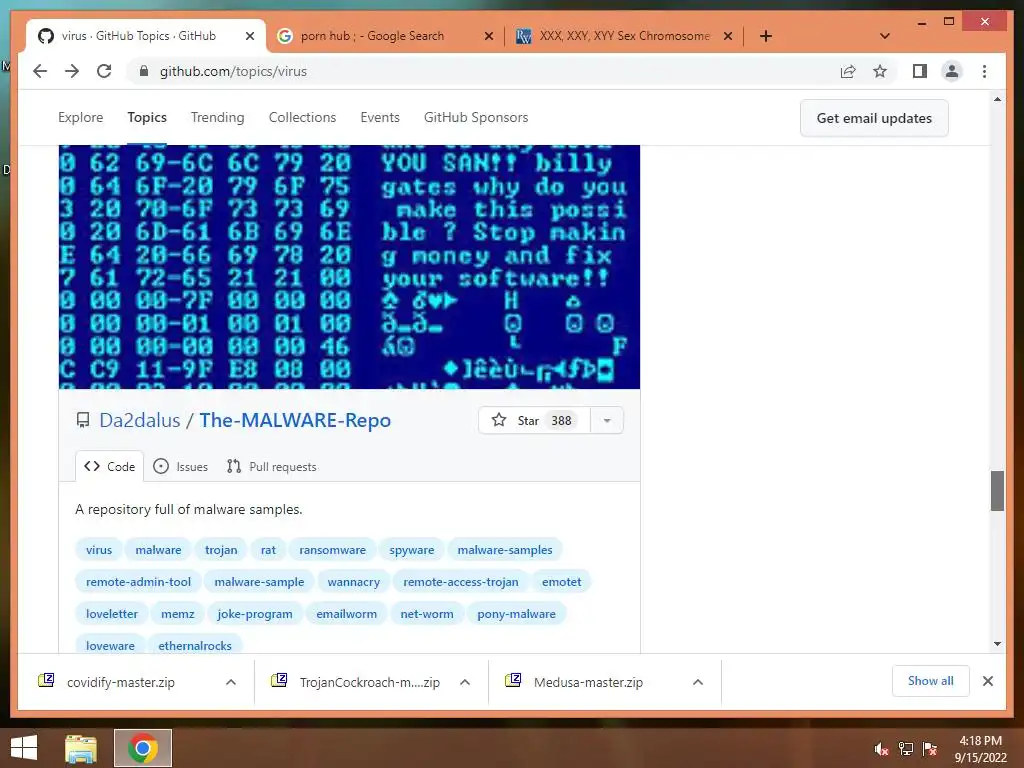Open the Topics nav item
Image resolution: width=1024 pixels, height=768 pixels.
click(x=147, y=118)
